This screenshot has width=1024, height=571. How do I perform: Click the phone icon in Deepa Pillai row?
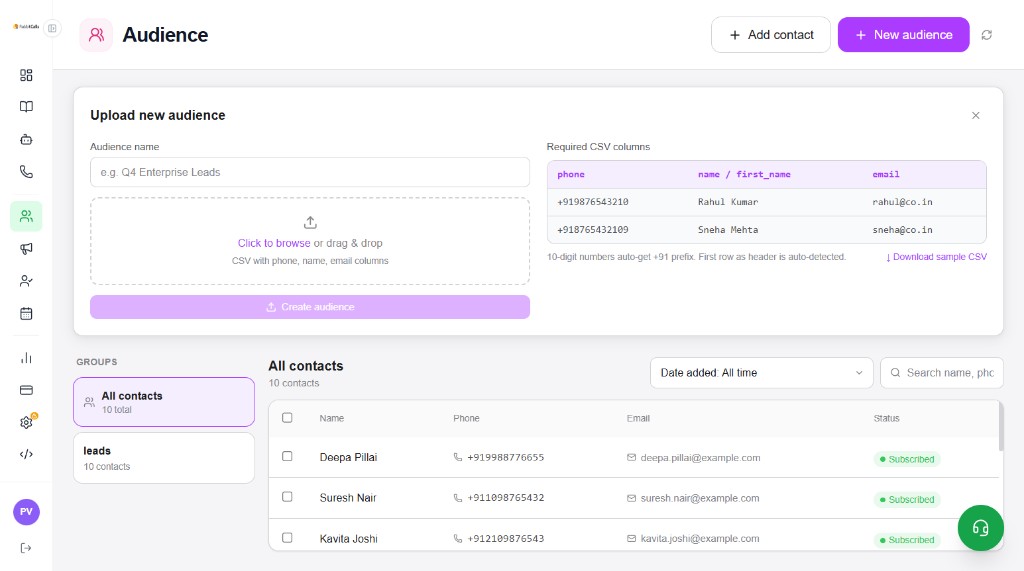pos(458,457)
